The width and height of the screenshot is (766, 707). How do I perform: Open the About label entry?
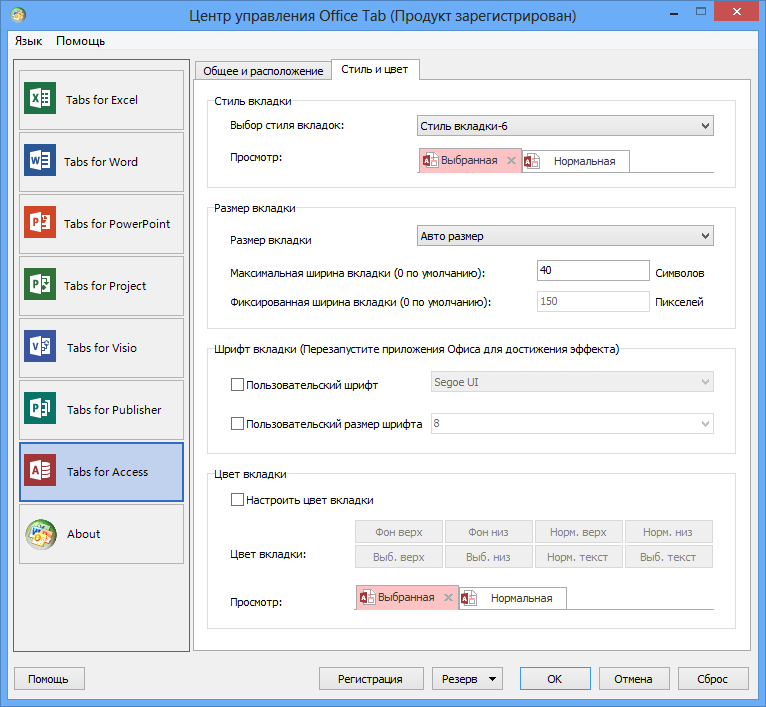(x=84, y=534)
